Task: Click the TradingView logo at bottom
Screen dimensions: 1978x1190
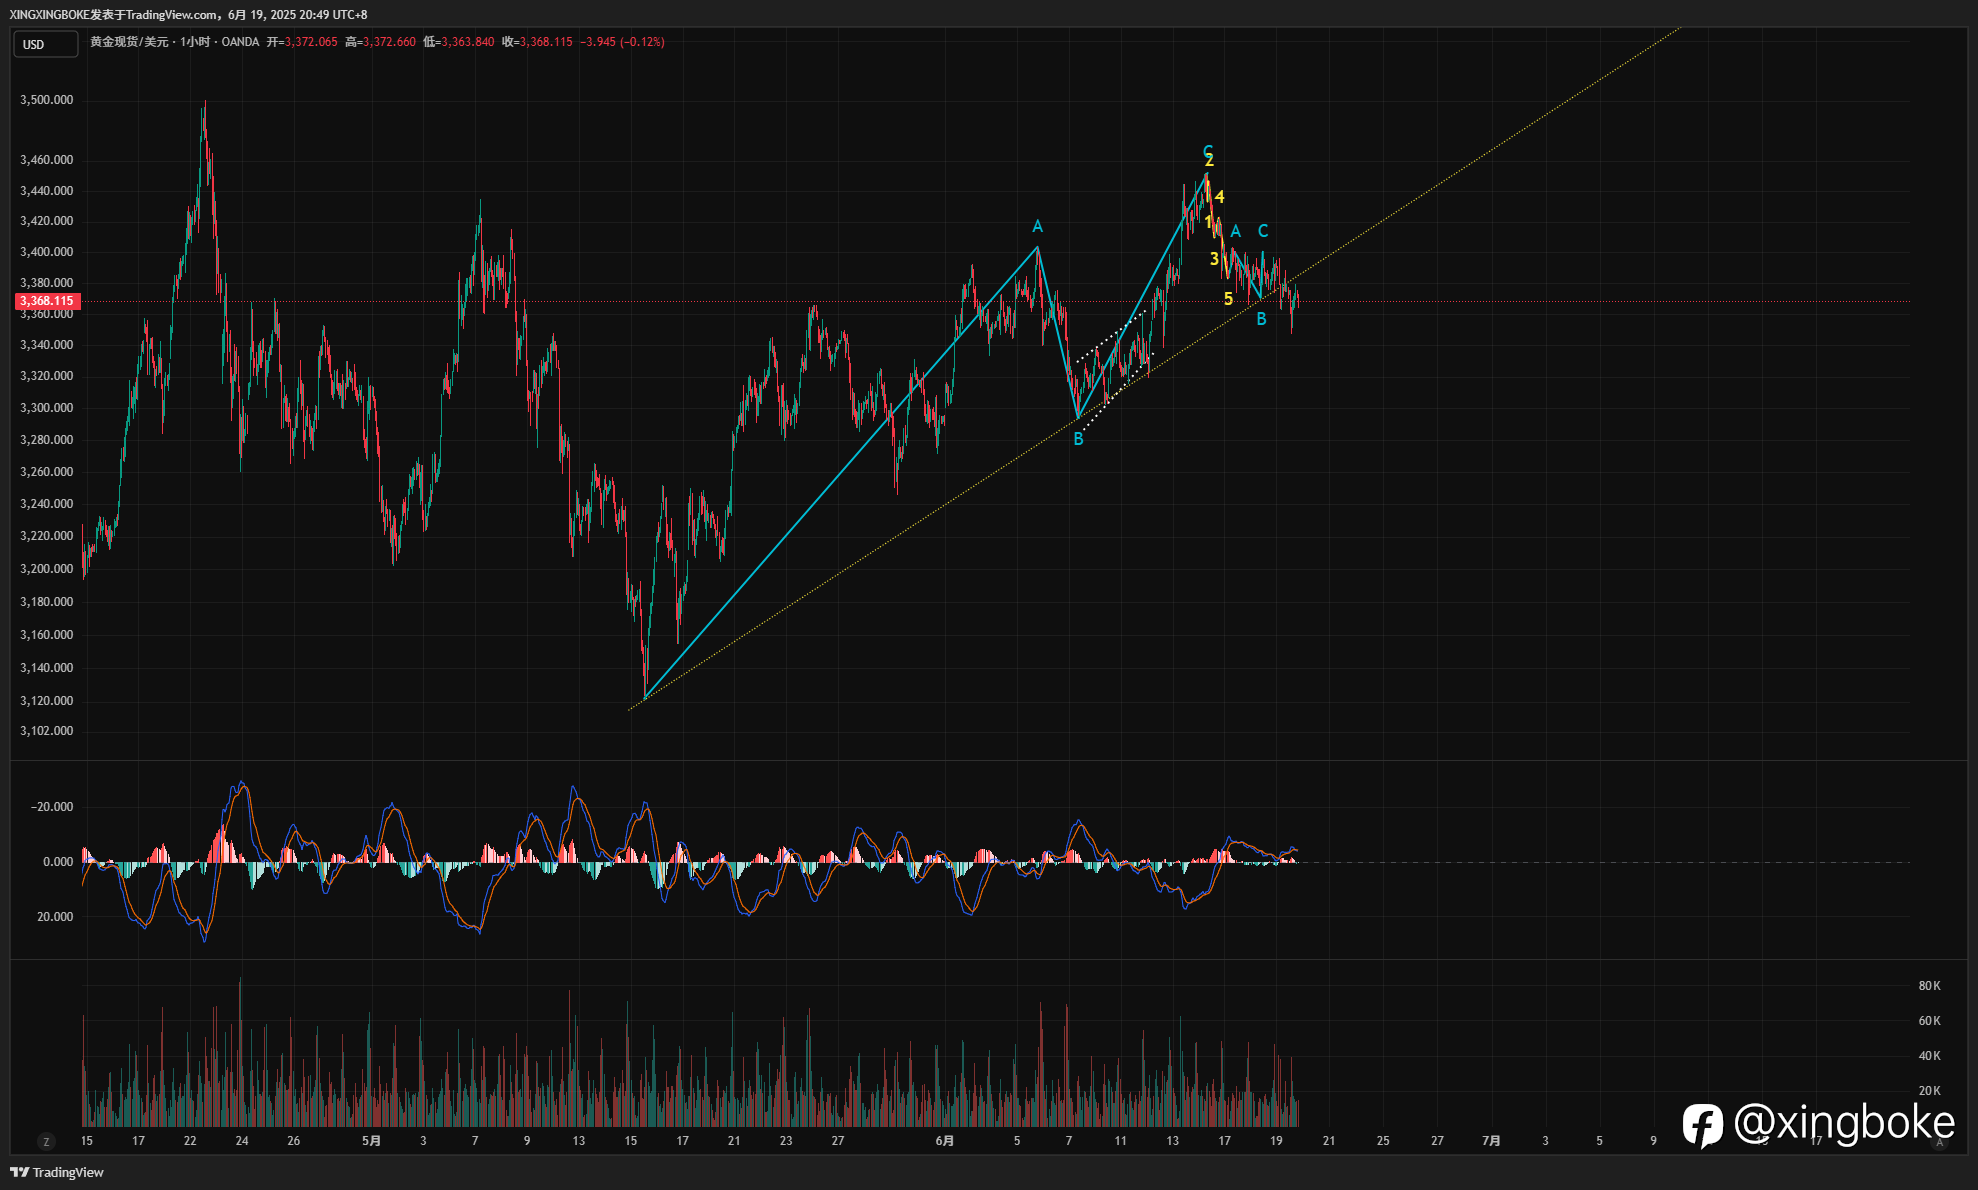Action: click(x=57, y=1172)
